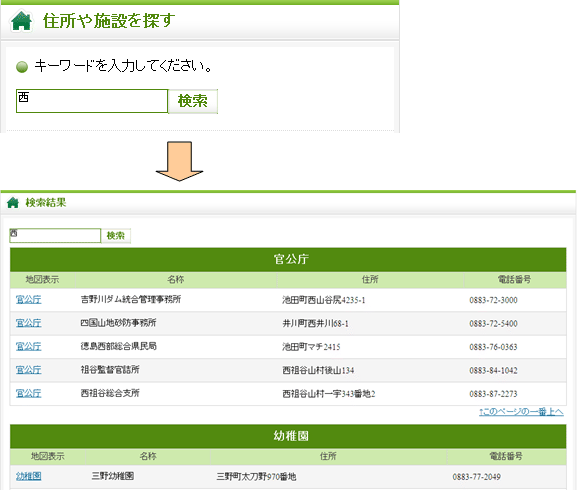Screen dimensions: 578x490
Task: Open 幼稚園 map link for 三野幼稚園
Action: tap(29, 476)
